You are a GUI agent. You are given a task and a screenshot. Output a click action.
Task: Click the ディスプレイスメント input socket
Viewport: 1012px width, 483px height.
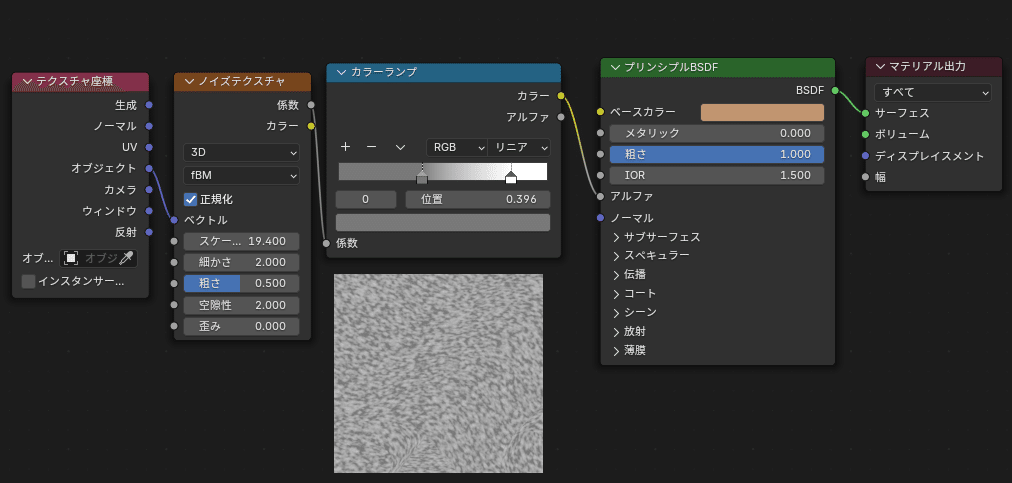(865, 156)
